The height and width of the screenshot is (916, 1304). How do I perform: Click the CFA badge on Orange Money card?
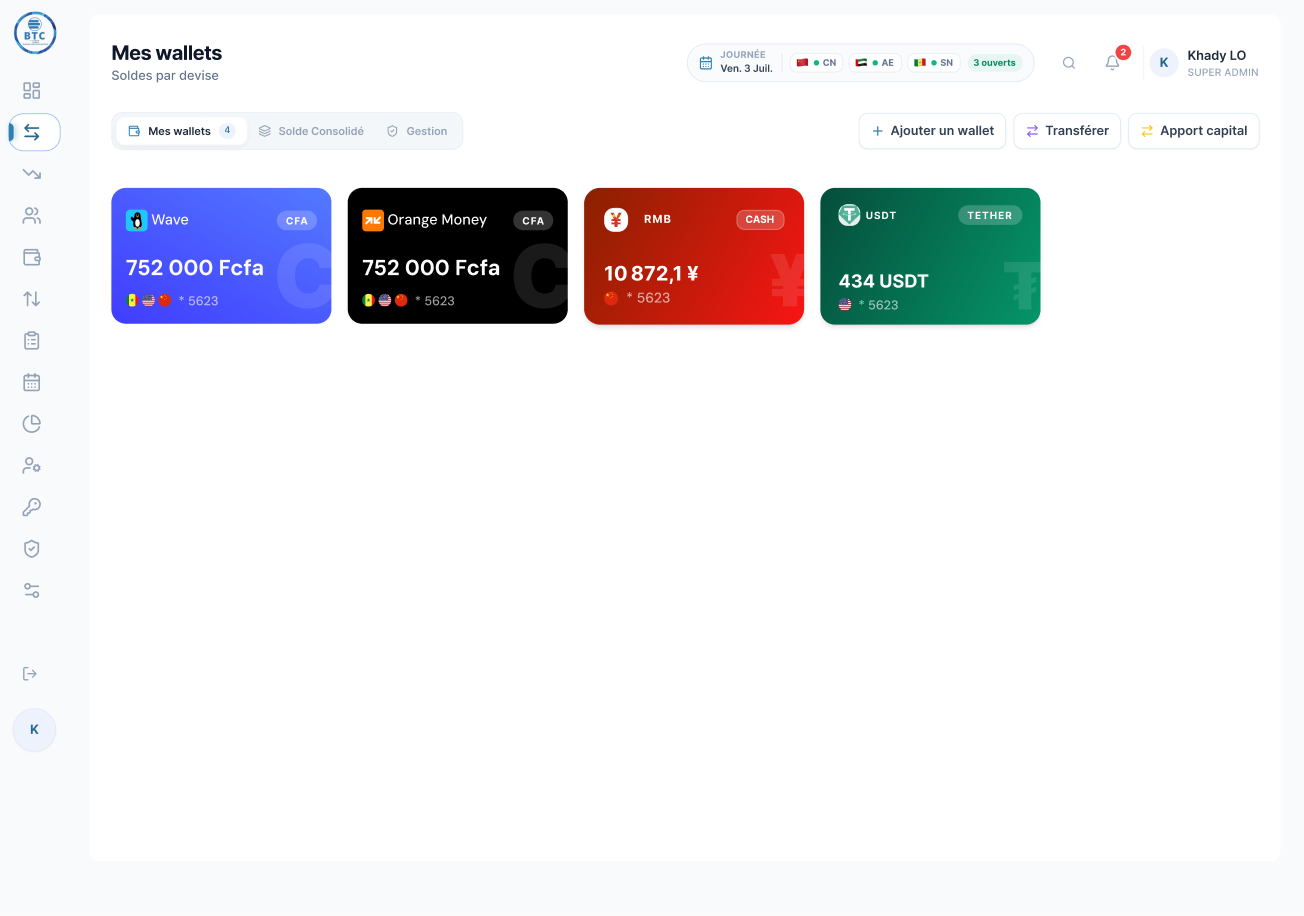coord(533,221)
